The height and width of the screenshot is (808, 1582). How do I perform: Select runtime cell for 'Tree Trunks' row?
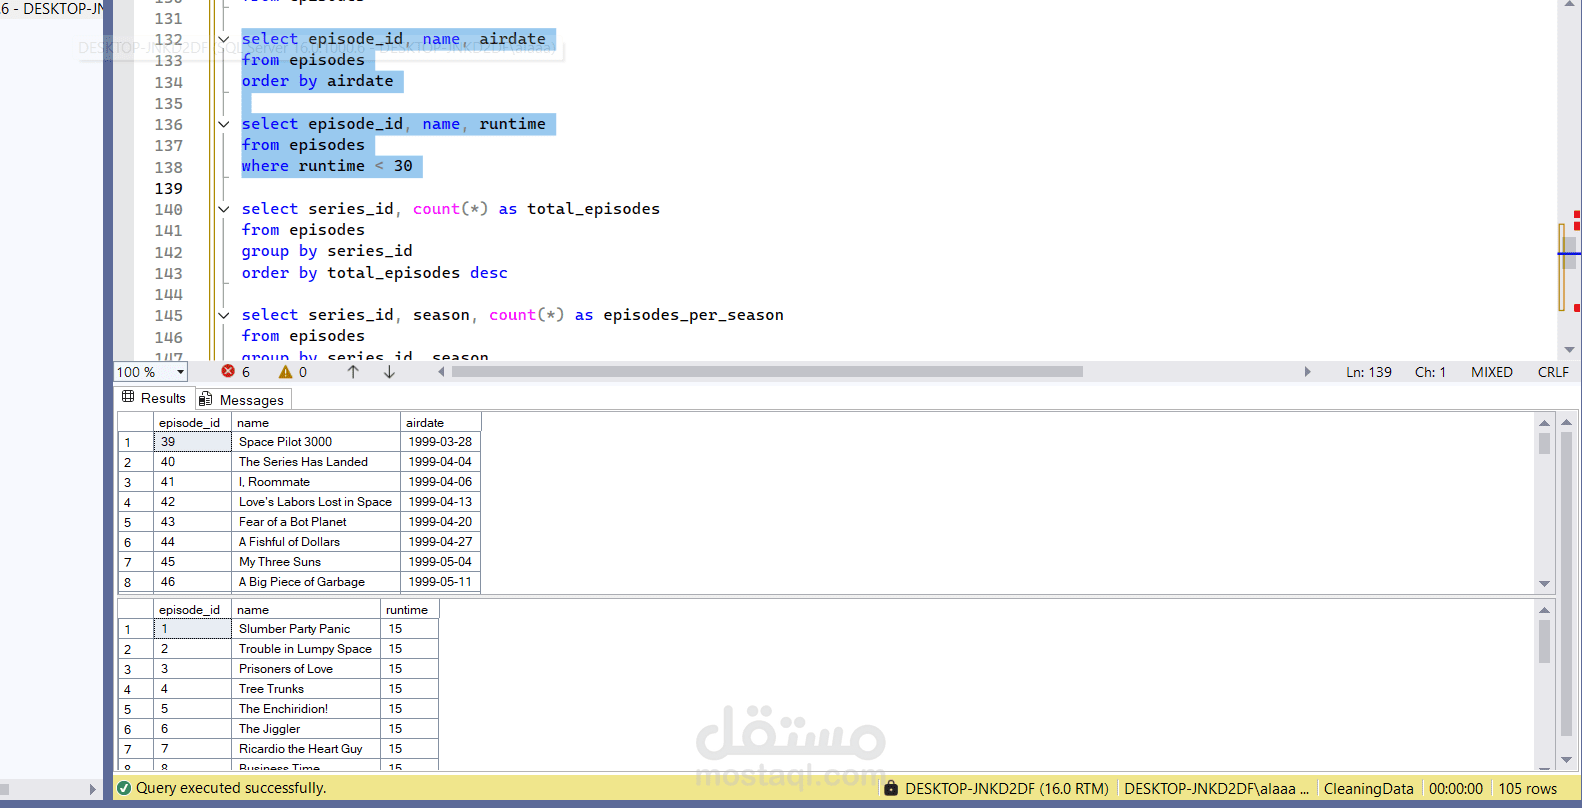410,689
